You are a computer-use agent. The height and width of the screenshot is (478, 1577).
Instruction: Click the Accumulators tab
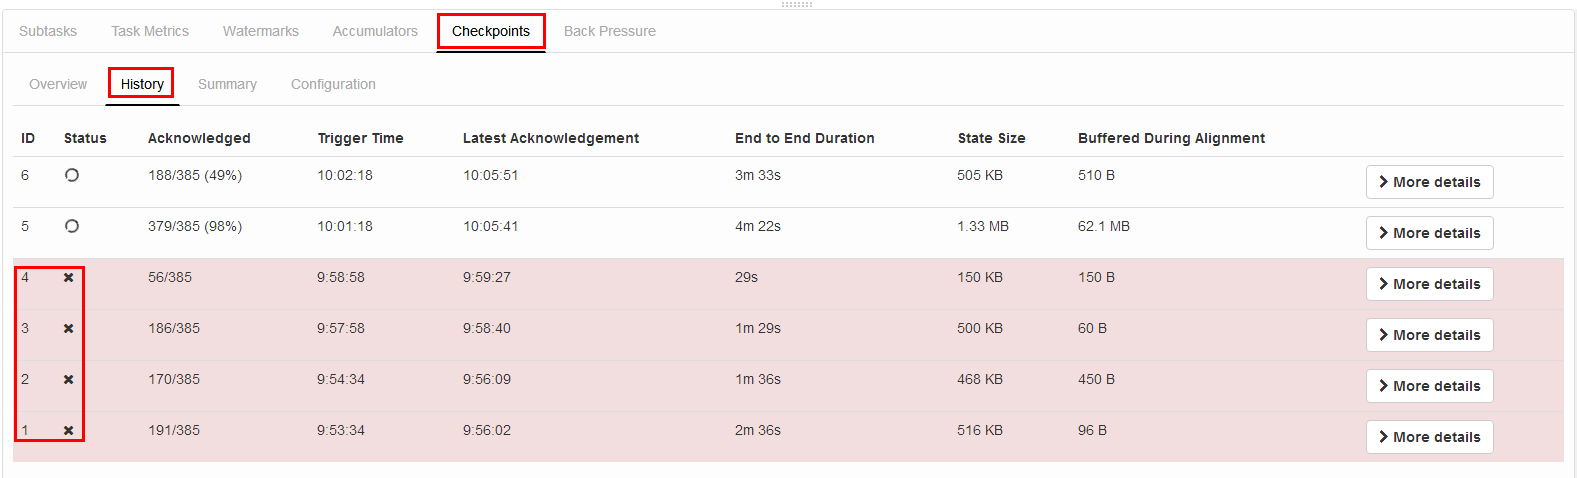pos(375,31)
